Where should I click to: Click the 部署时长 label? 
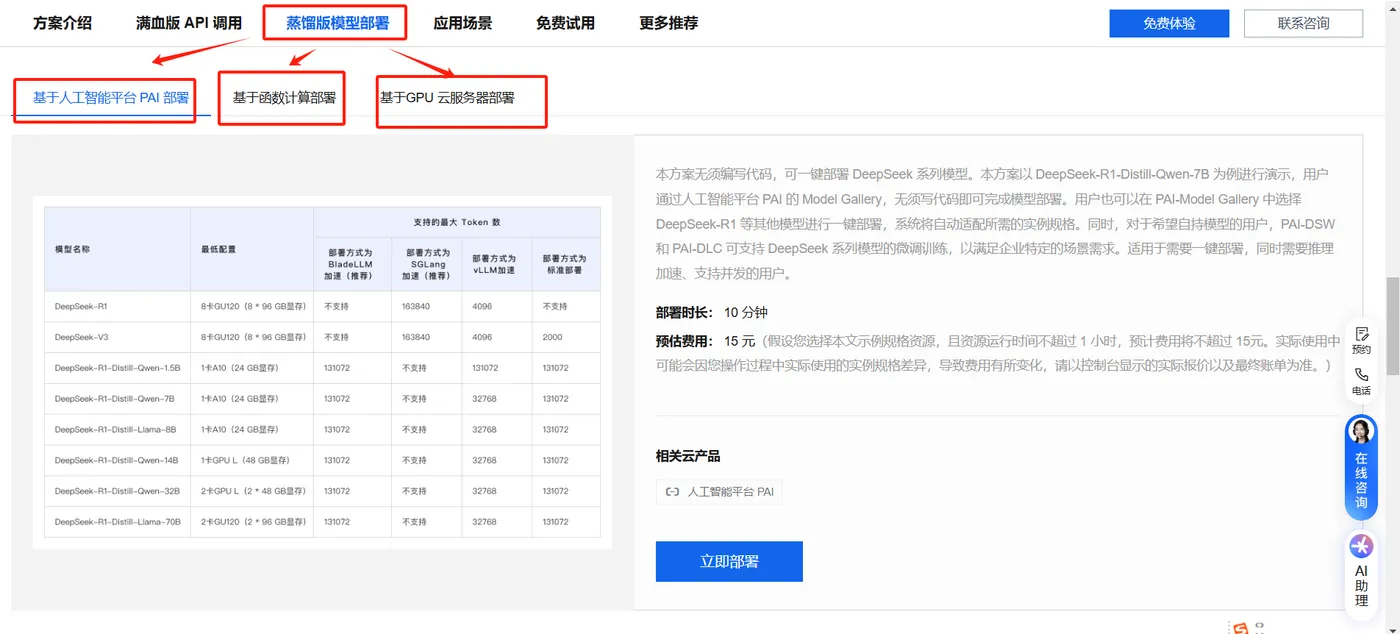click(685, 313)
